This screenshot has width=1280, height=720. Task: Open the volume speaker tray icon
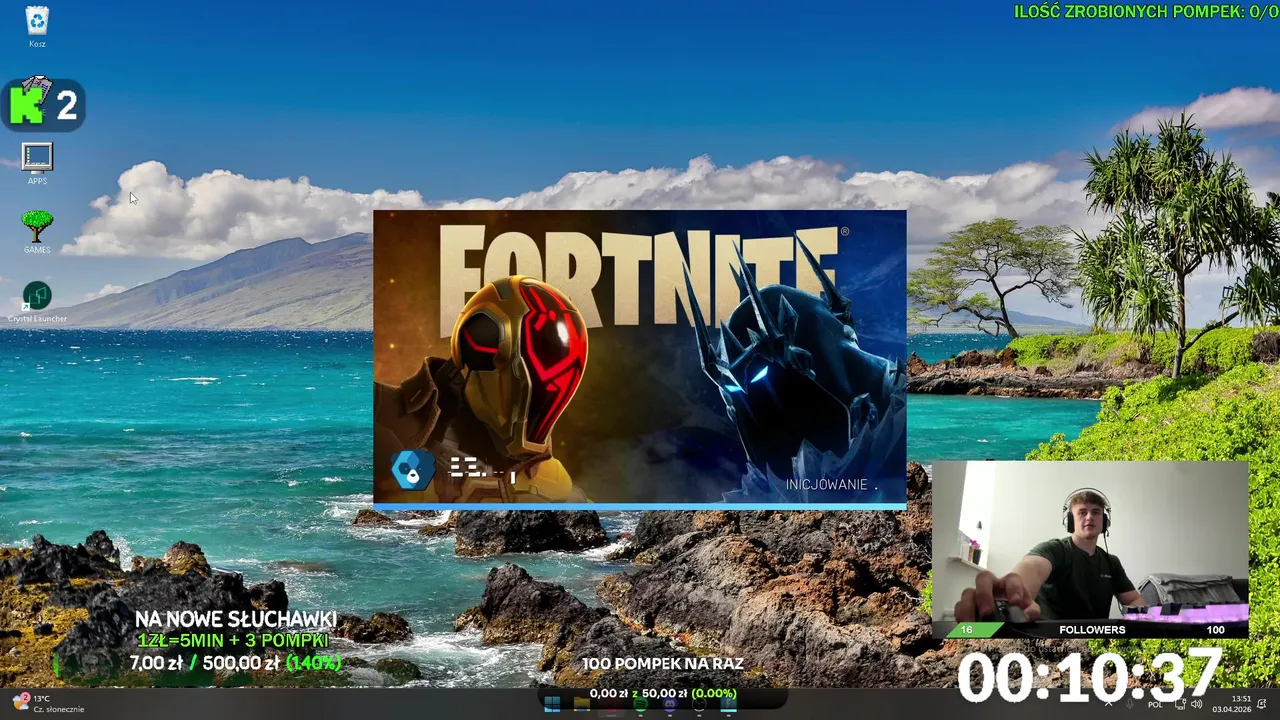click(x=1196, y=704)
